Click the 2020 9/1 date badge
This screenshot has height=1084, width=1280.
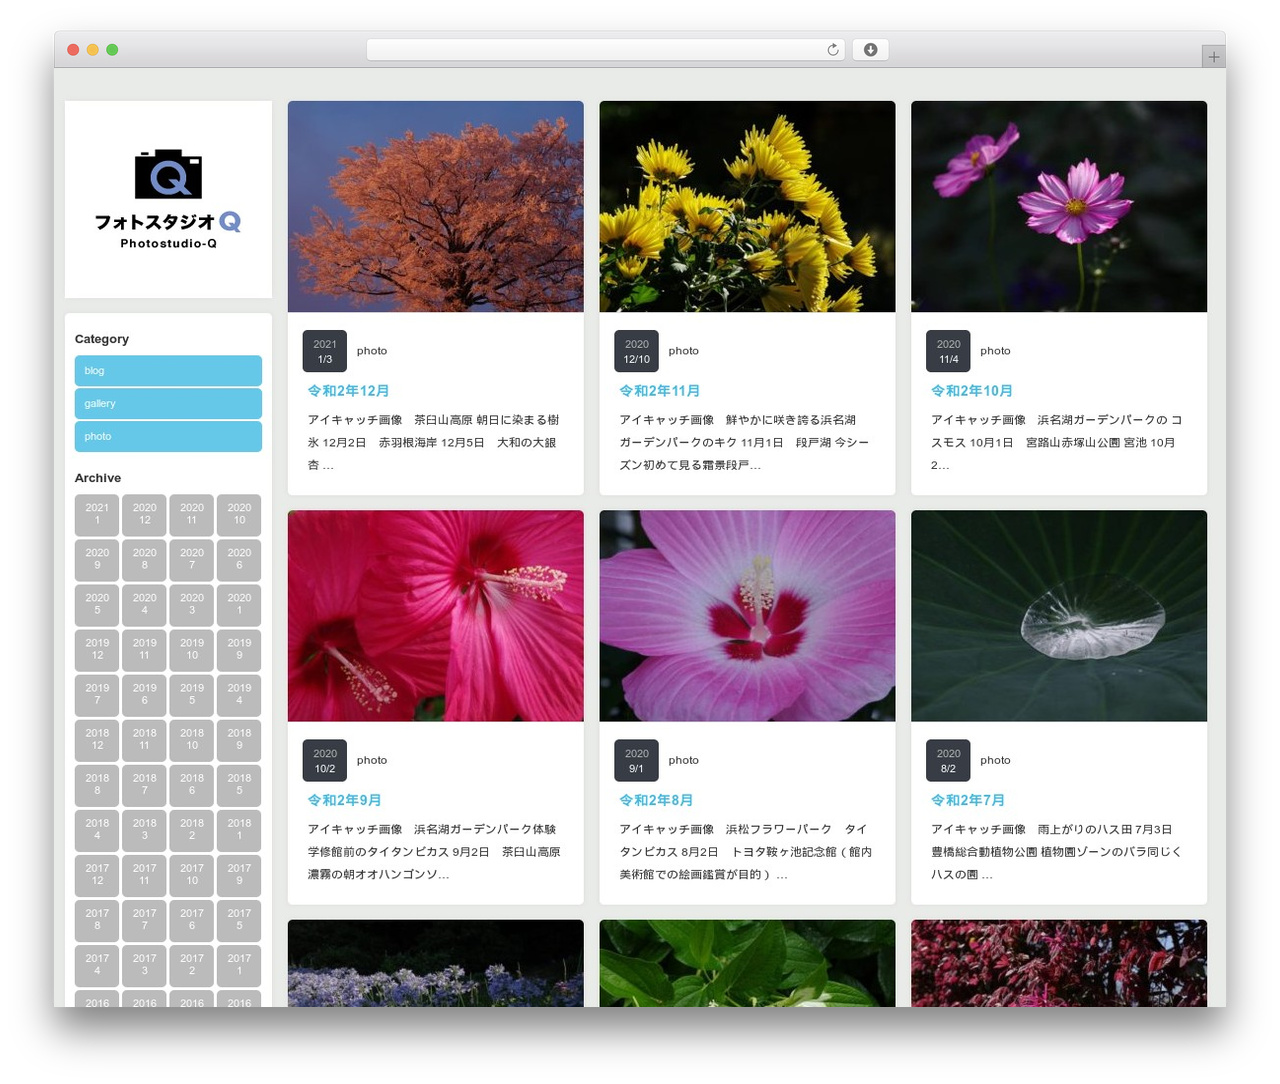[x=636, y=760]
